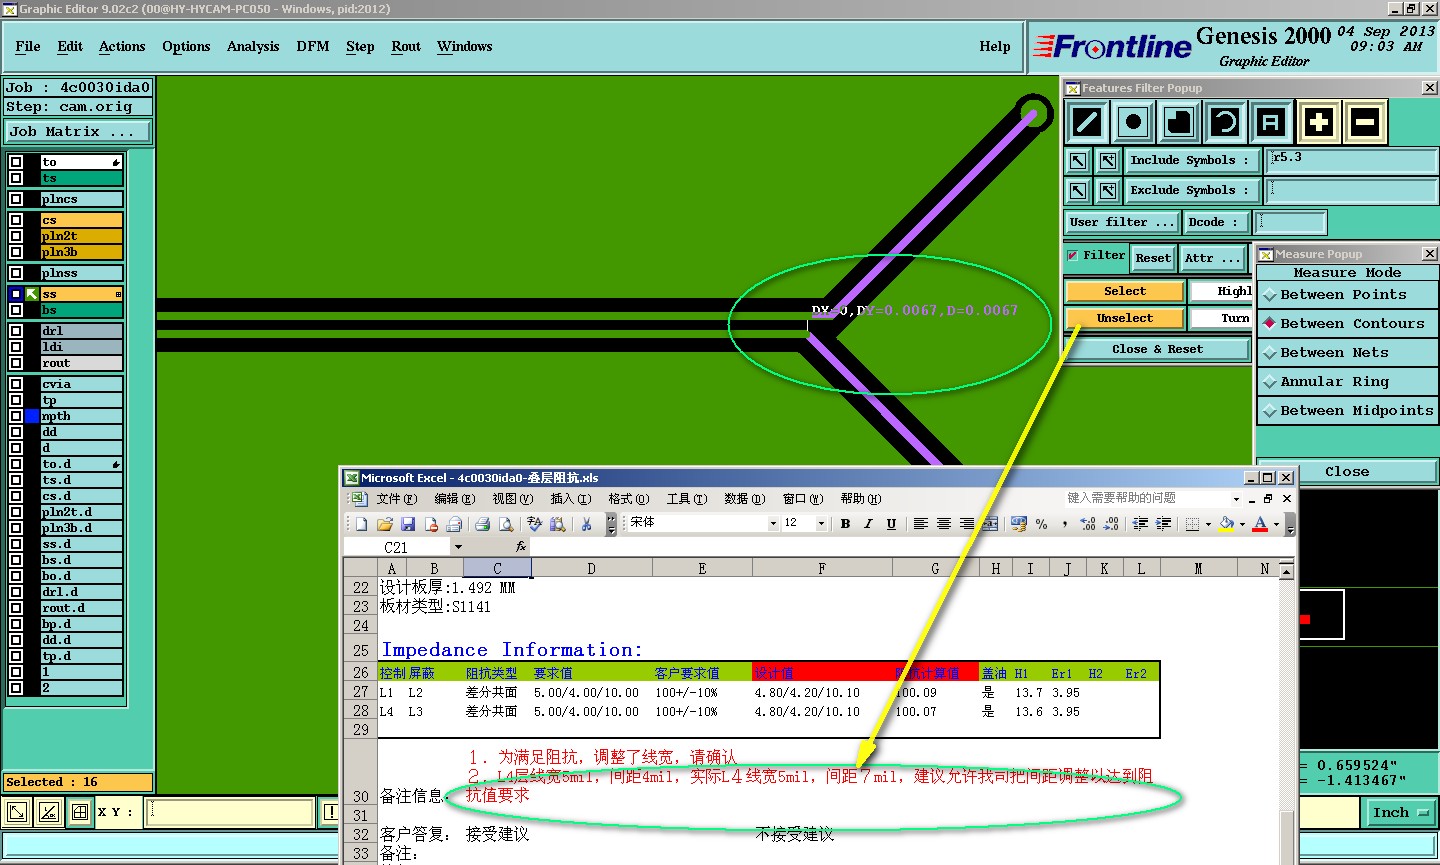This screenshot has width=1440, height=865.
Task: Click Excel New workbook icon
Action: (361, 524)
